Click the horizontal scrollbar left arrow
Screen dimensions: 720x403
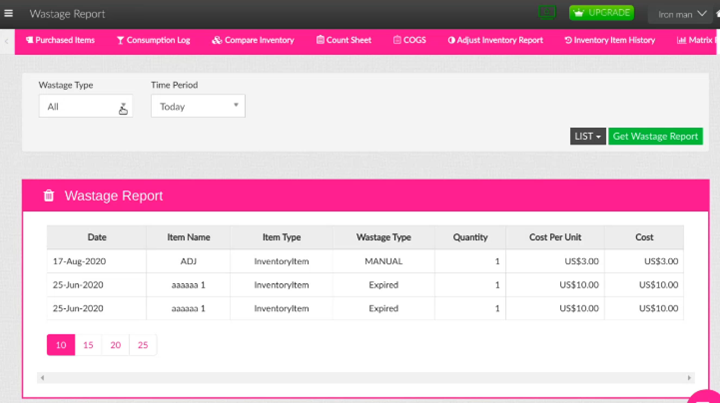pyautogui.click(x=42, y=378)
